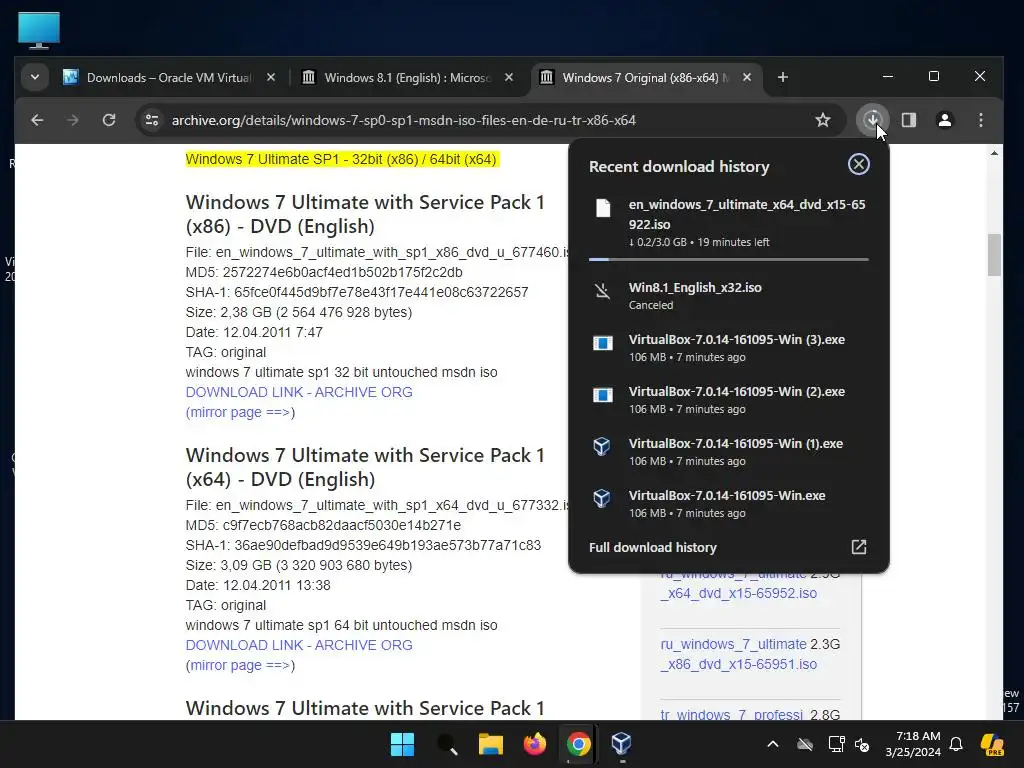Open mirror page link under x86 DVD
The height and width of the screenshot is (768, 1024).
coord(240,413)
